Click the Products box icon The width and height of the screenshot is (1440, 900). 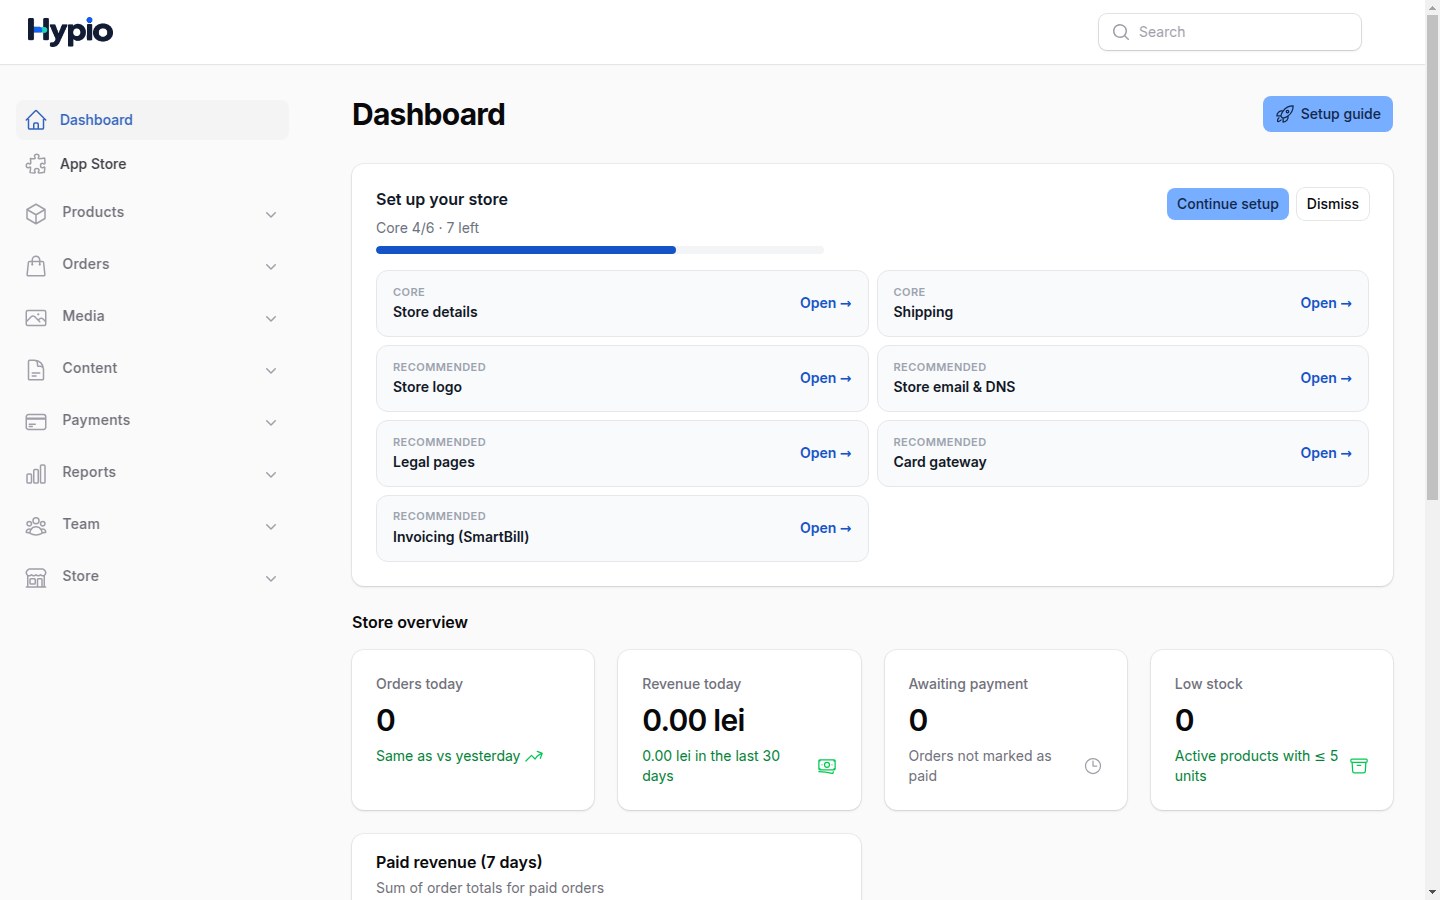point(36,213)
